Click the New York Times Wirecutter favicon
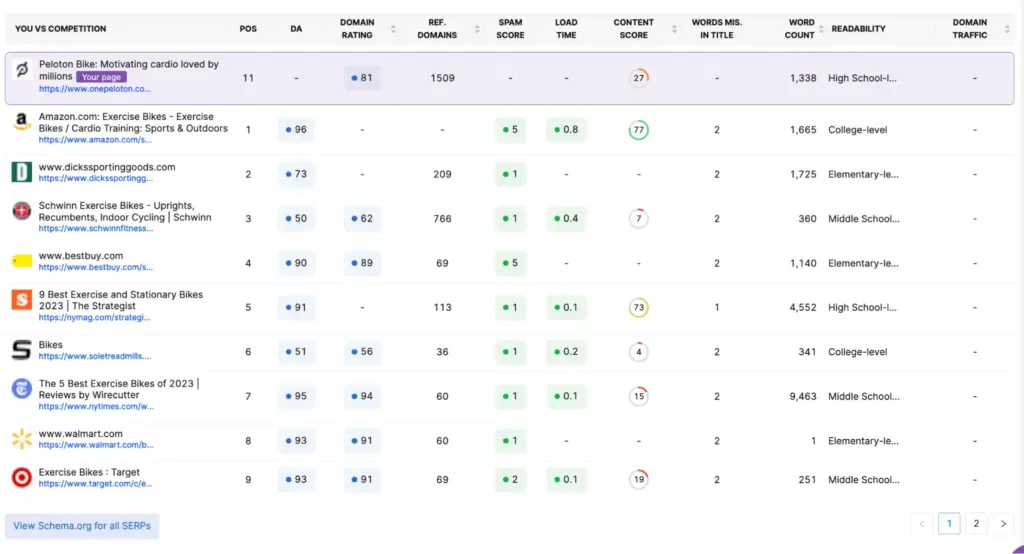 point(22,389)
